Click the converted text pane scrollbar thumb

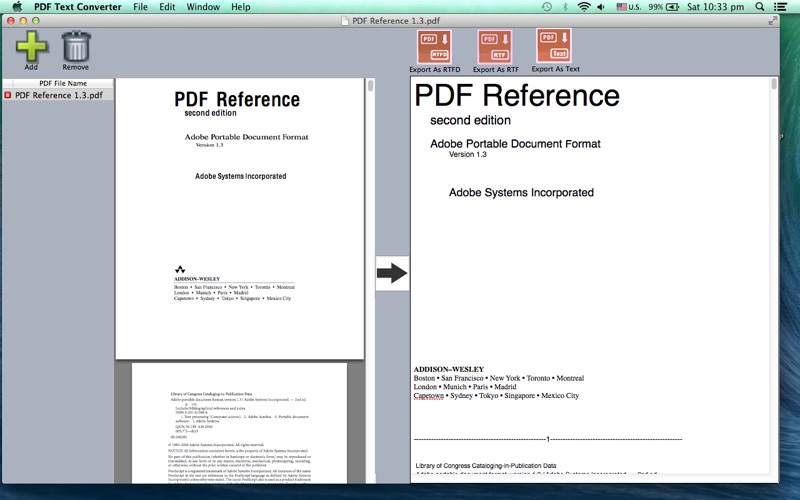[774, 84]
